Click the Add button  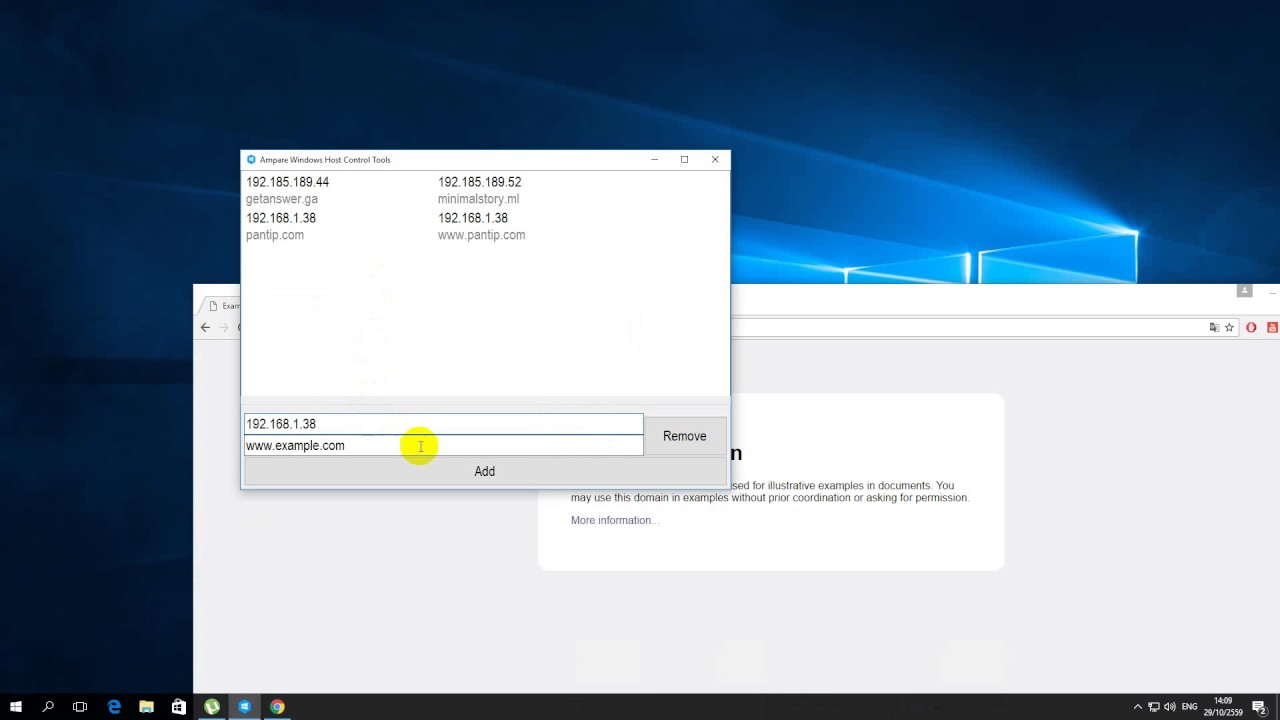[484, 471]
